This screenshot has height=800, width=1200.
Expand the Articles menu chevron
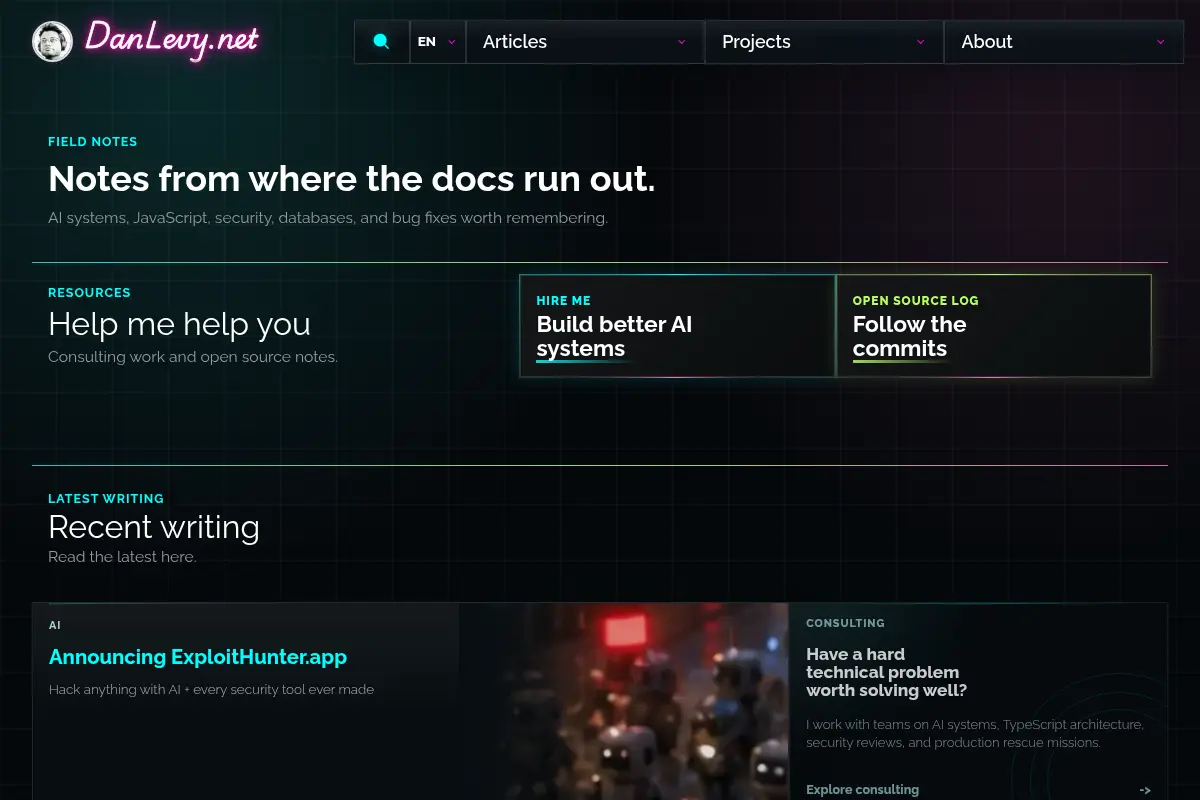pyautogui.click(x=682, y=42)
